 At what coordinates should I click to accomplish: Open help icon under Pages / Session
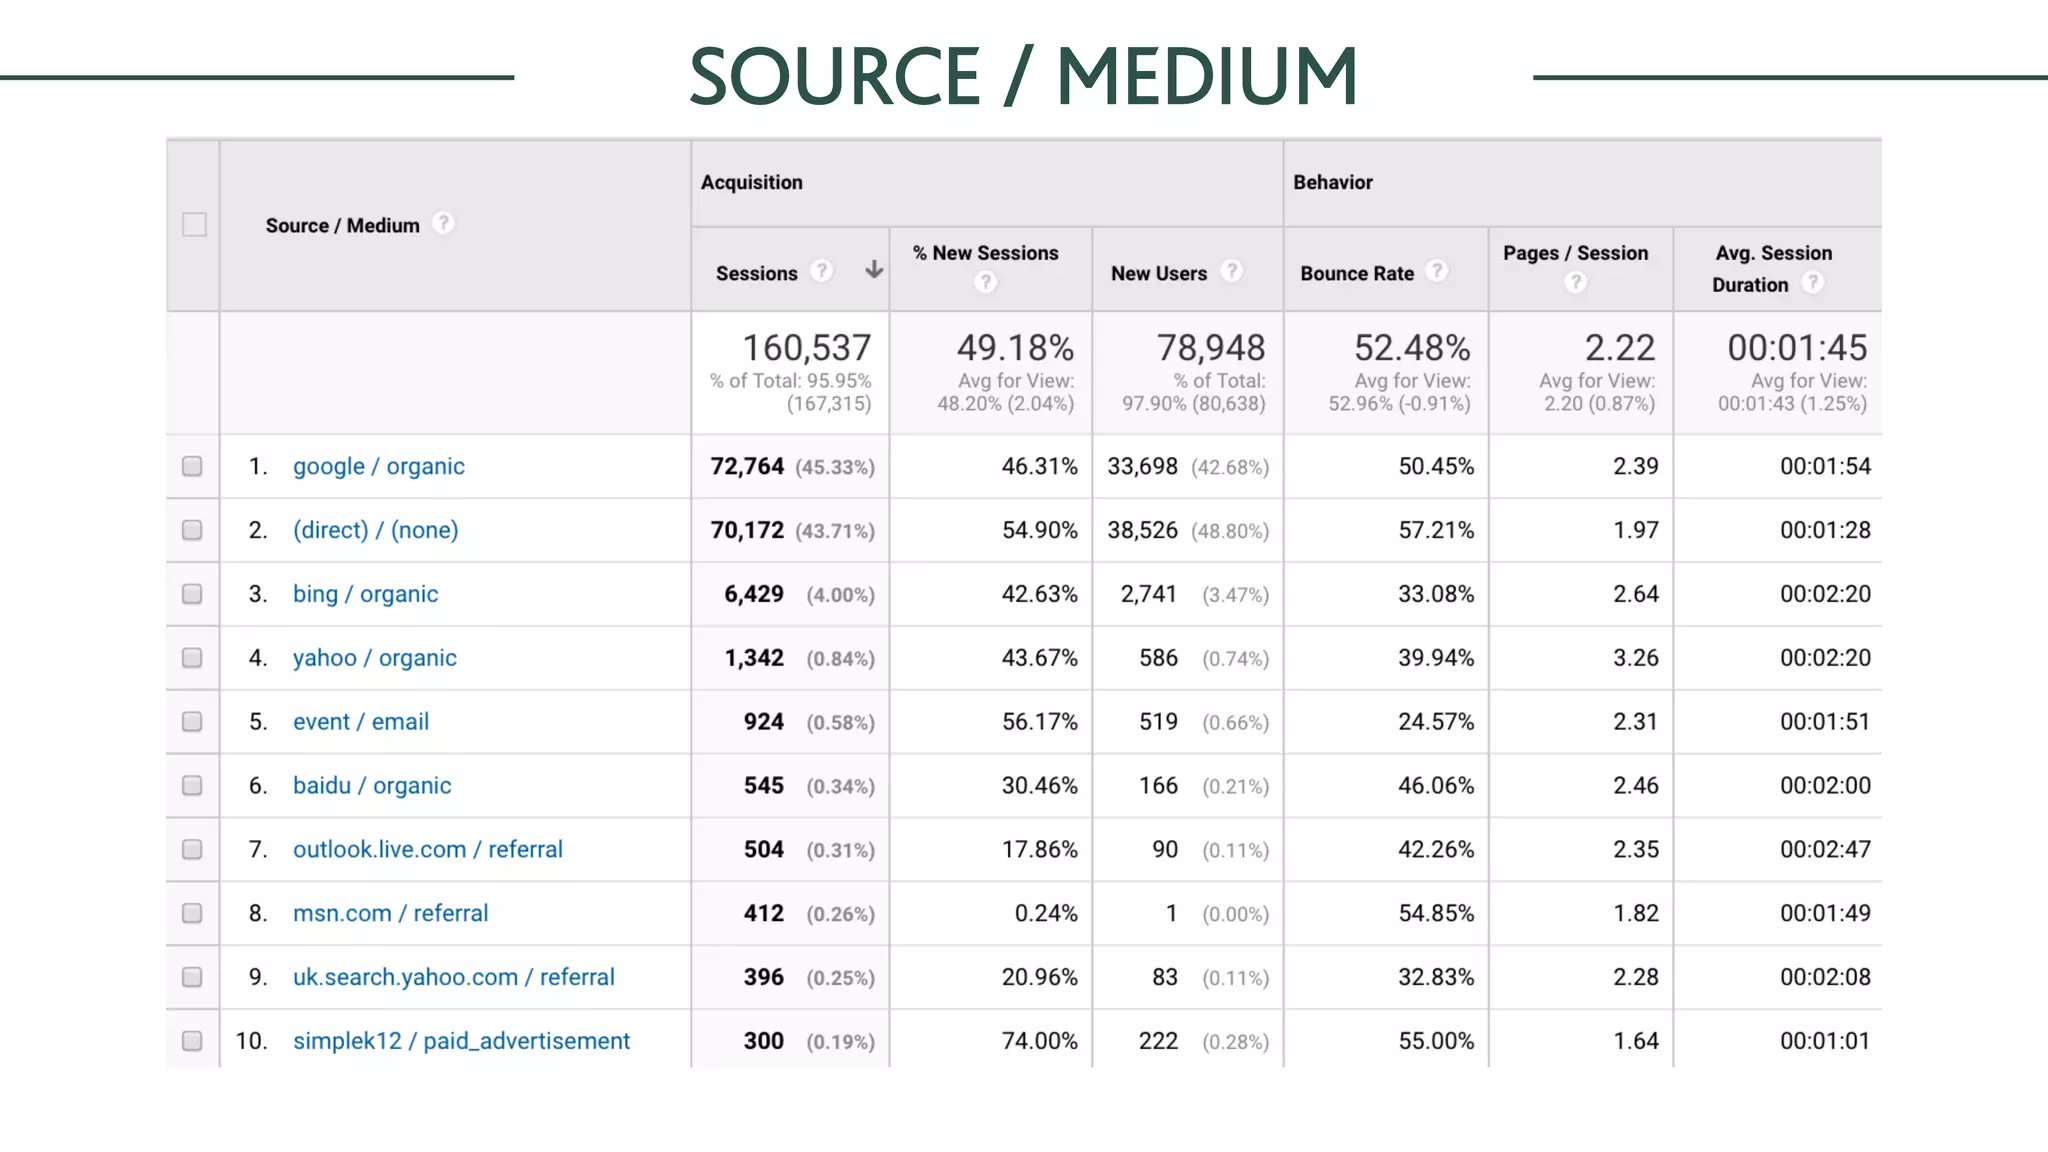point(1575,282)
